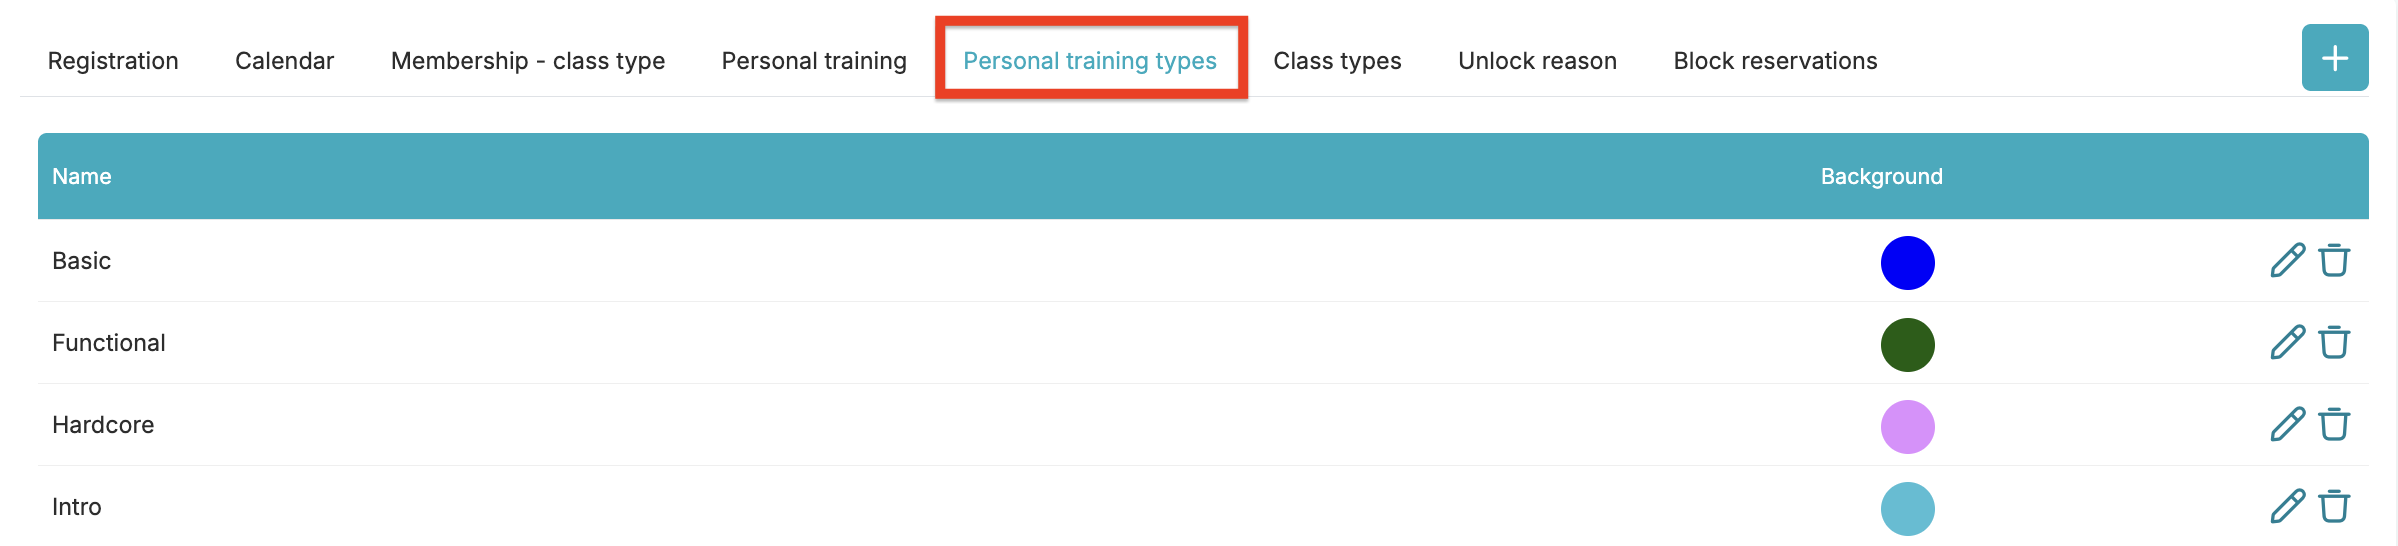Switch to the Calendar tab
This screenshot has height=546, width=2398.
pyautogui.click(x=284, y=61)
